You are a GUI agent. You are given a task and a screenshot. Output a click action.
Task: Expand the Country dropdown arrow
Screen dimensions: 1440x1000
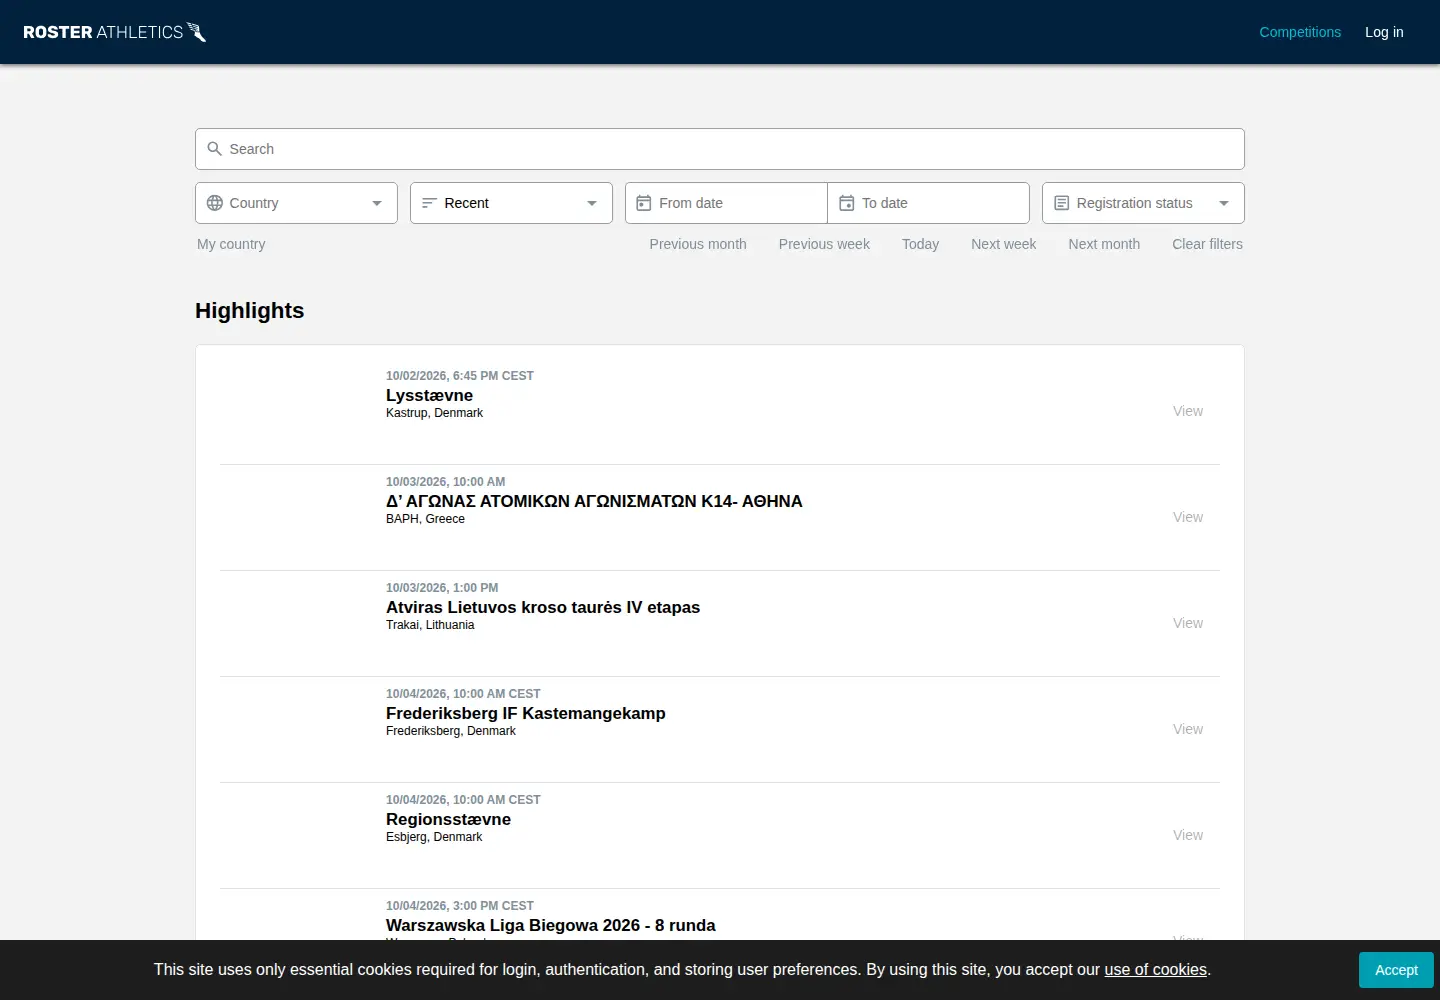[x=377, y=203]
